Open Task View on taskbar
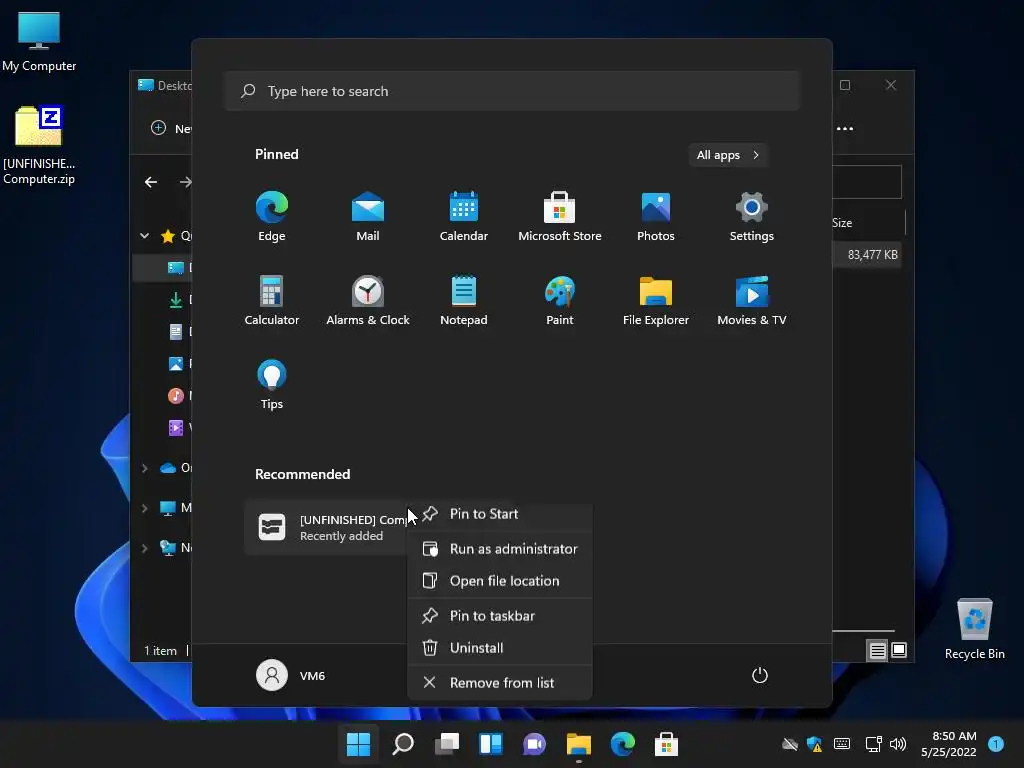1024x768 pixels. click(x=447, y=744)
